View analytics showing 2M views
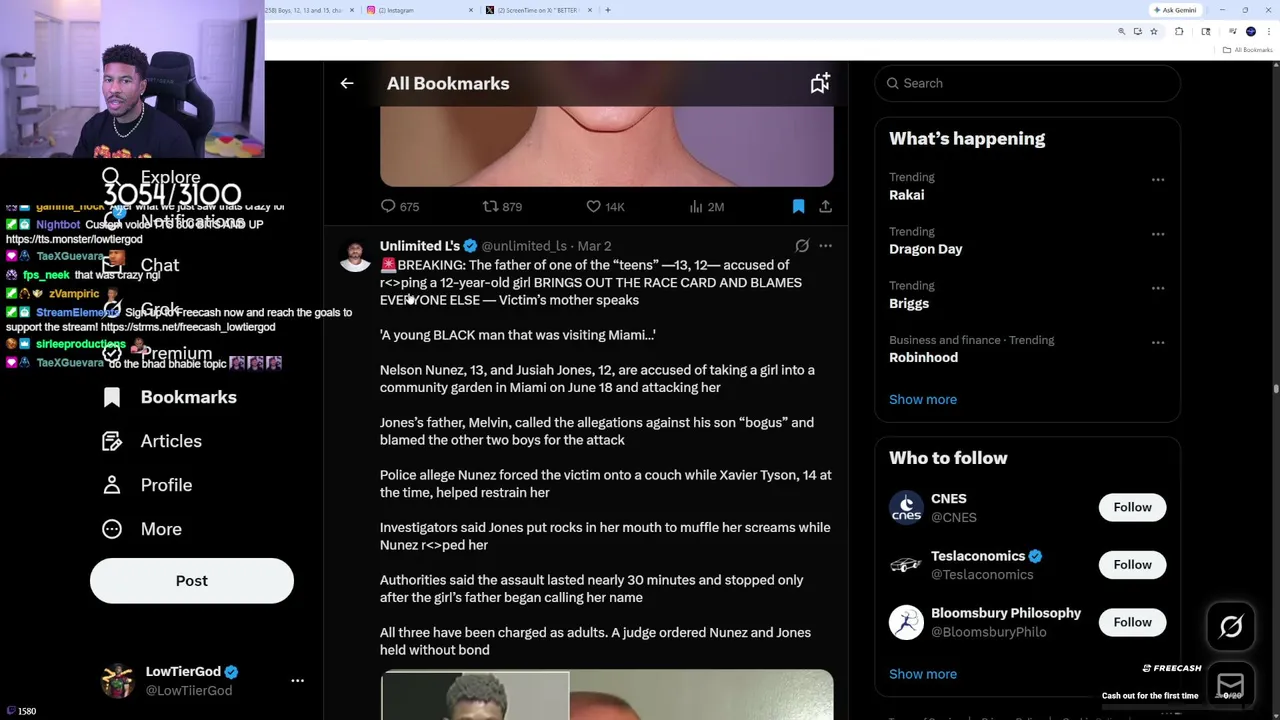 pyautogui.click(x=706, y=207)
